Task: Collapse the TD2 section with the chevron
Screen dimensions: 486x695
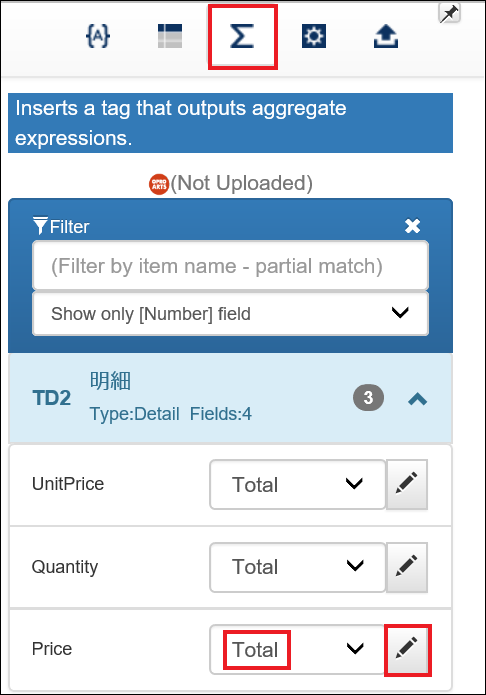Action: 417,399
